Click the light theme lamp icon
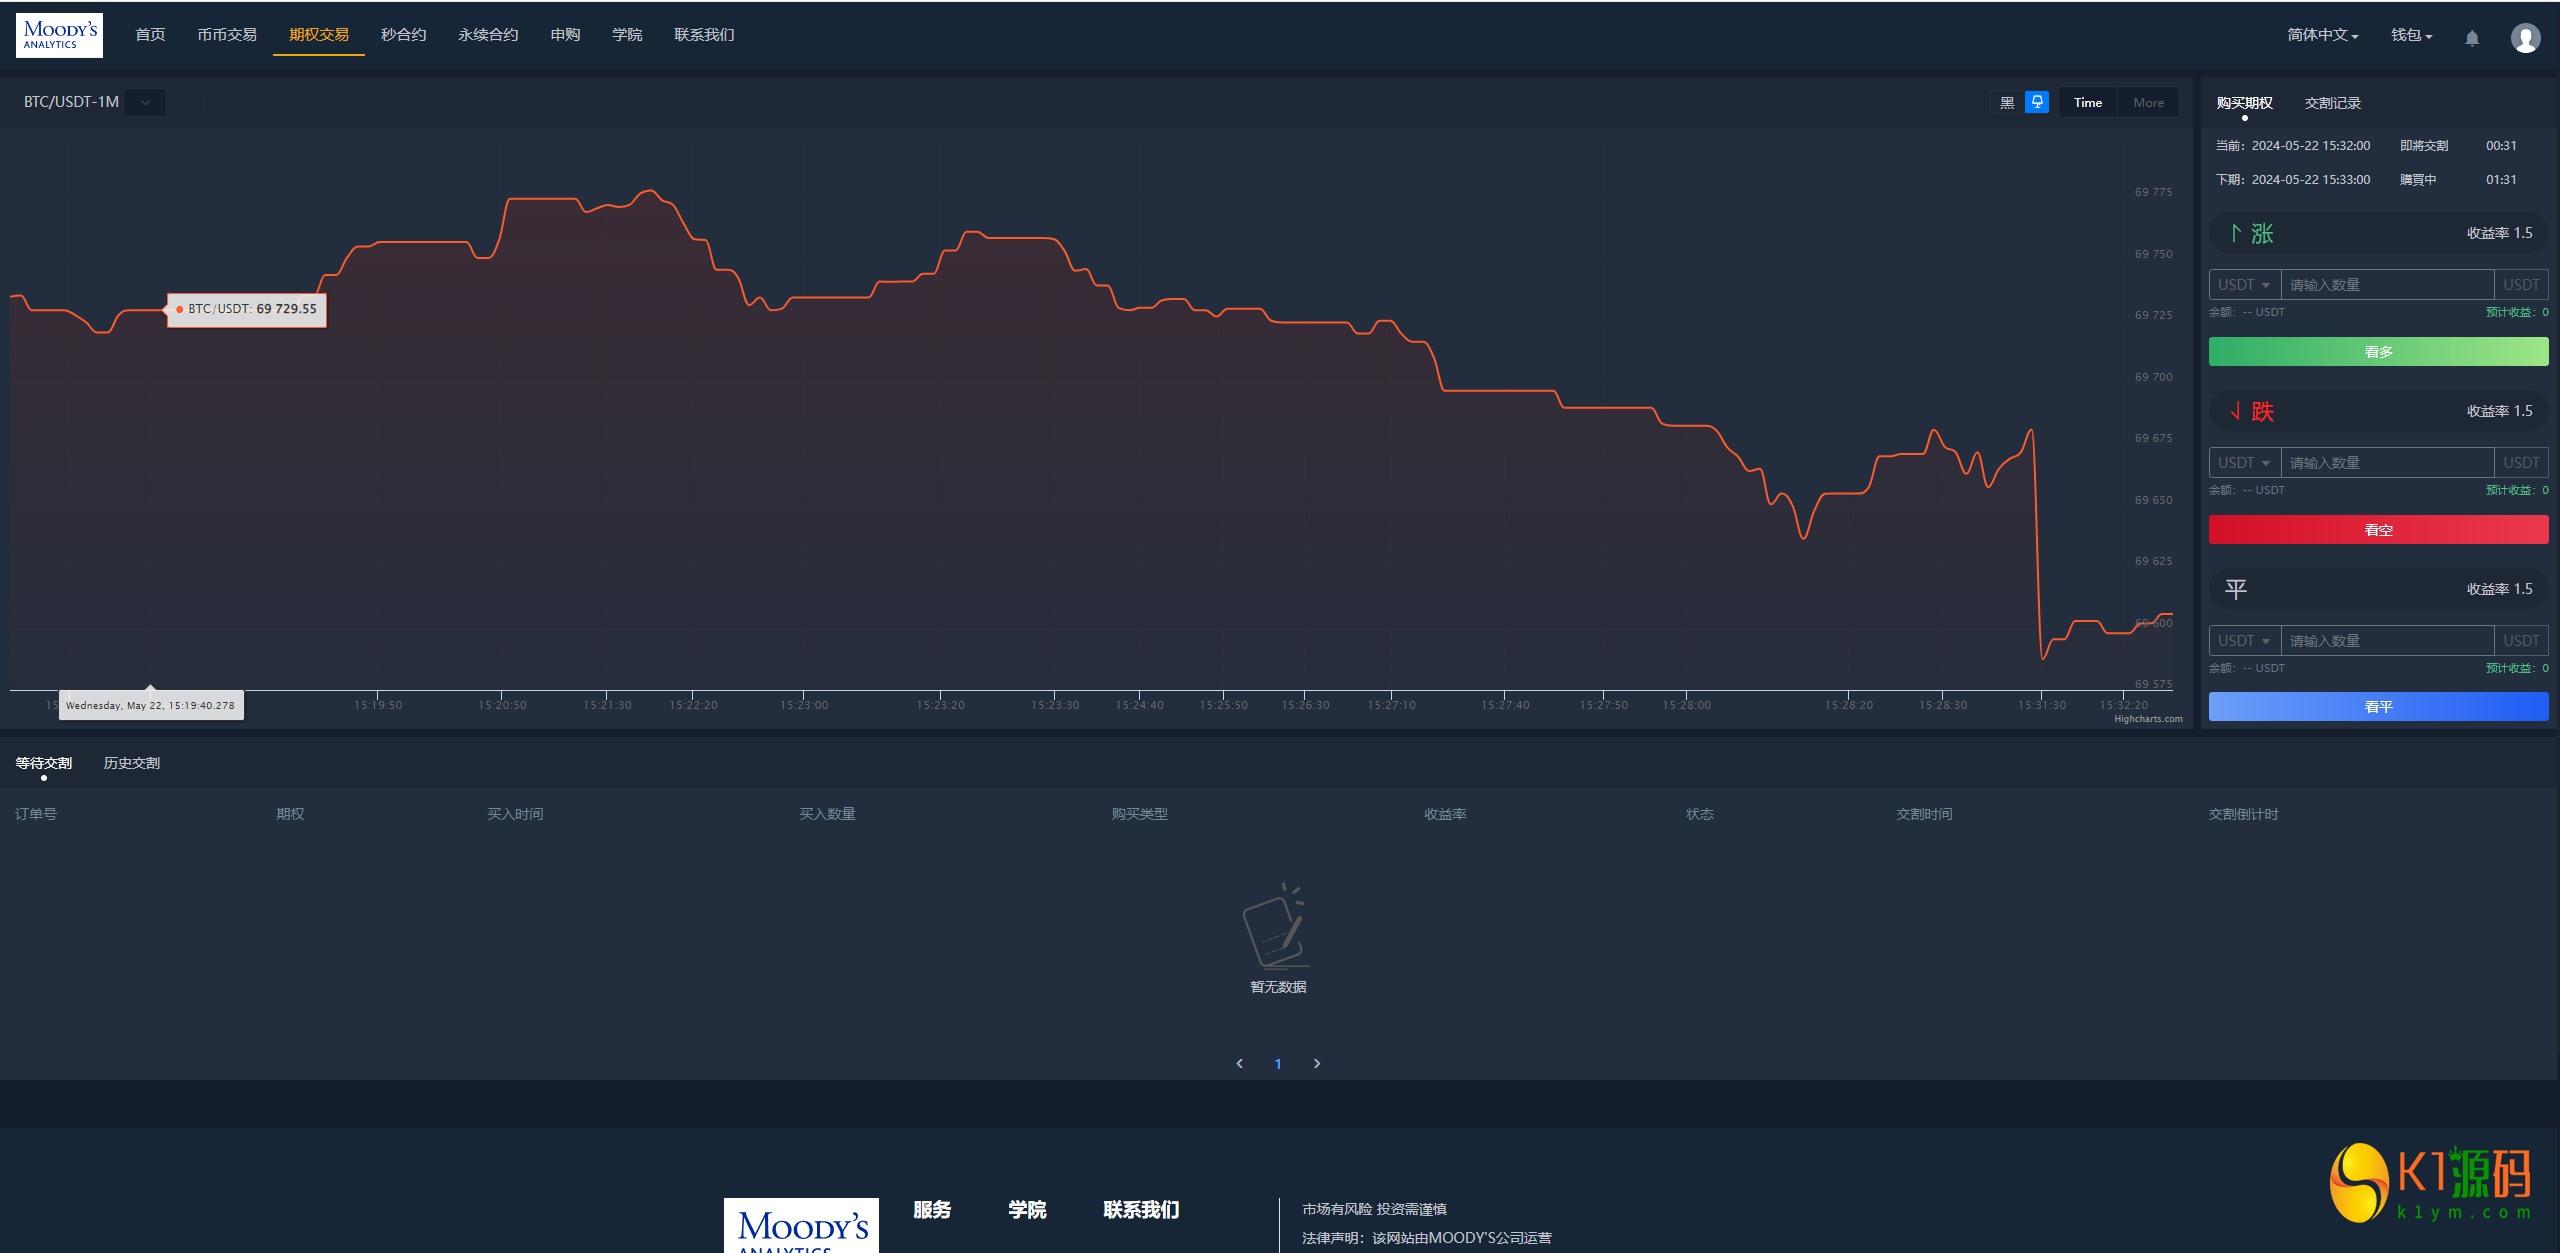The width and height of the screenshot is (2560, 1253). (x=2036, y=102)
